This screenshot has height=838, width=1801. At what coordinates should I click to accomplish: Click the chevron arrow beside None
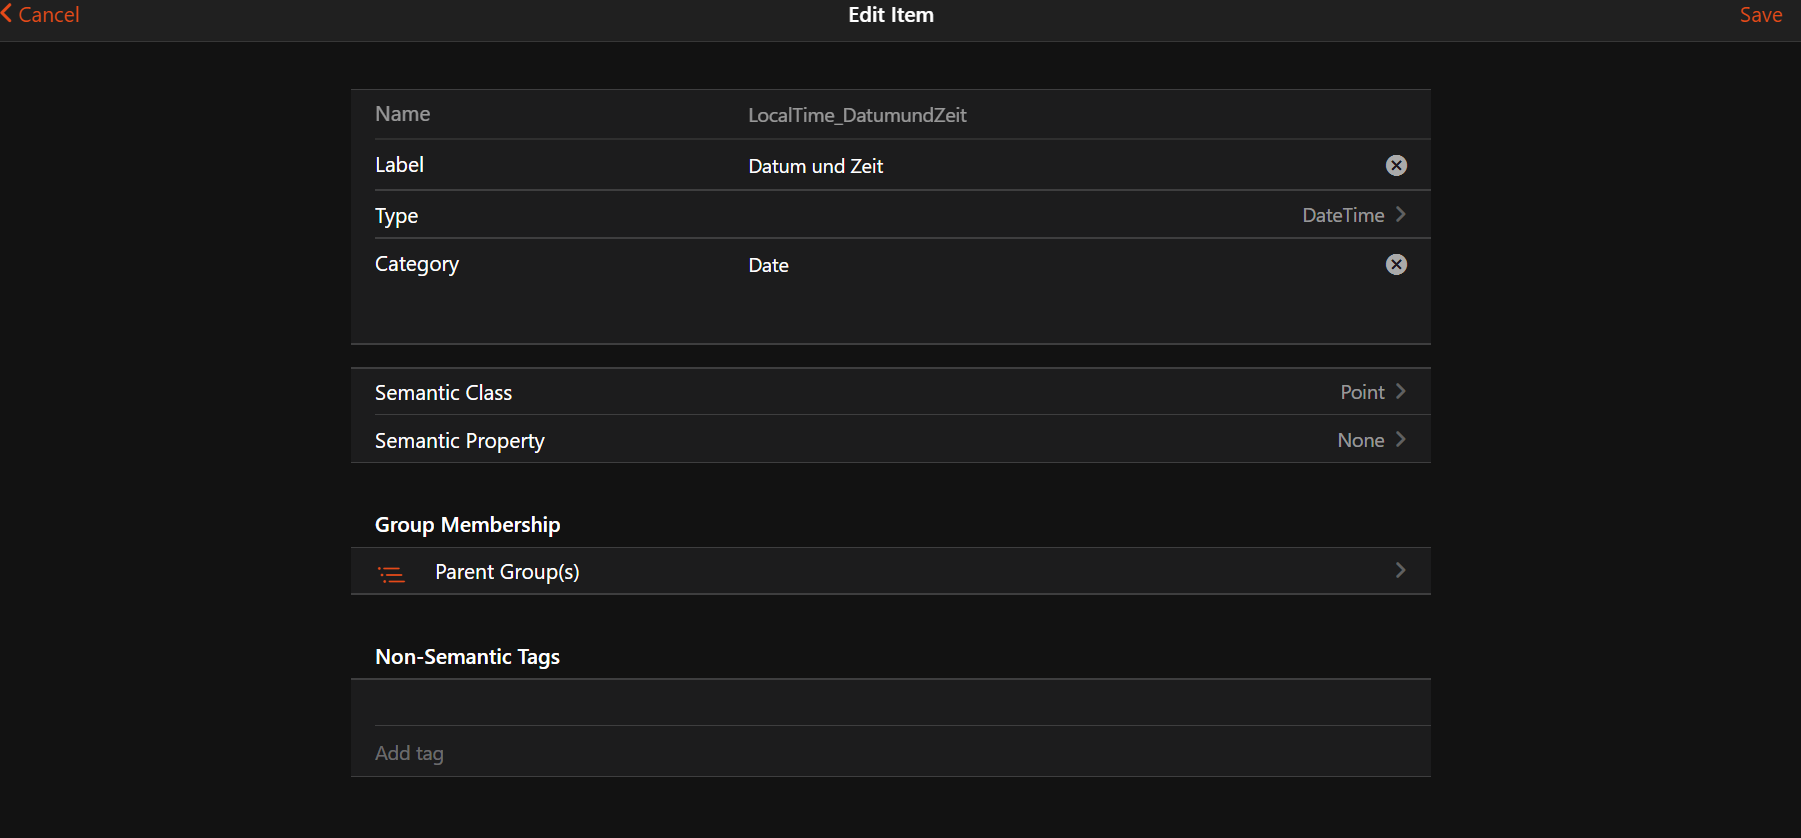coord(1401,440)
